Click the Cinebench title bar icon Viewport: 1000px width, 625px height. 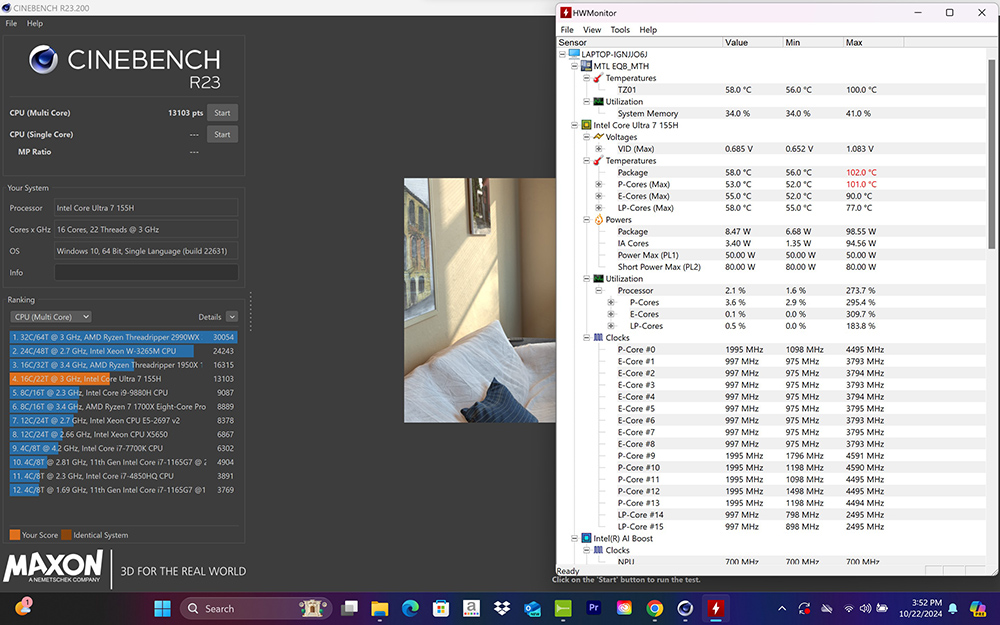pos(6,8)
